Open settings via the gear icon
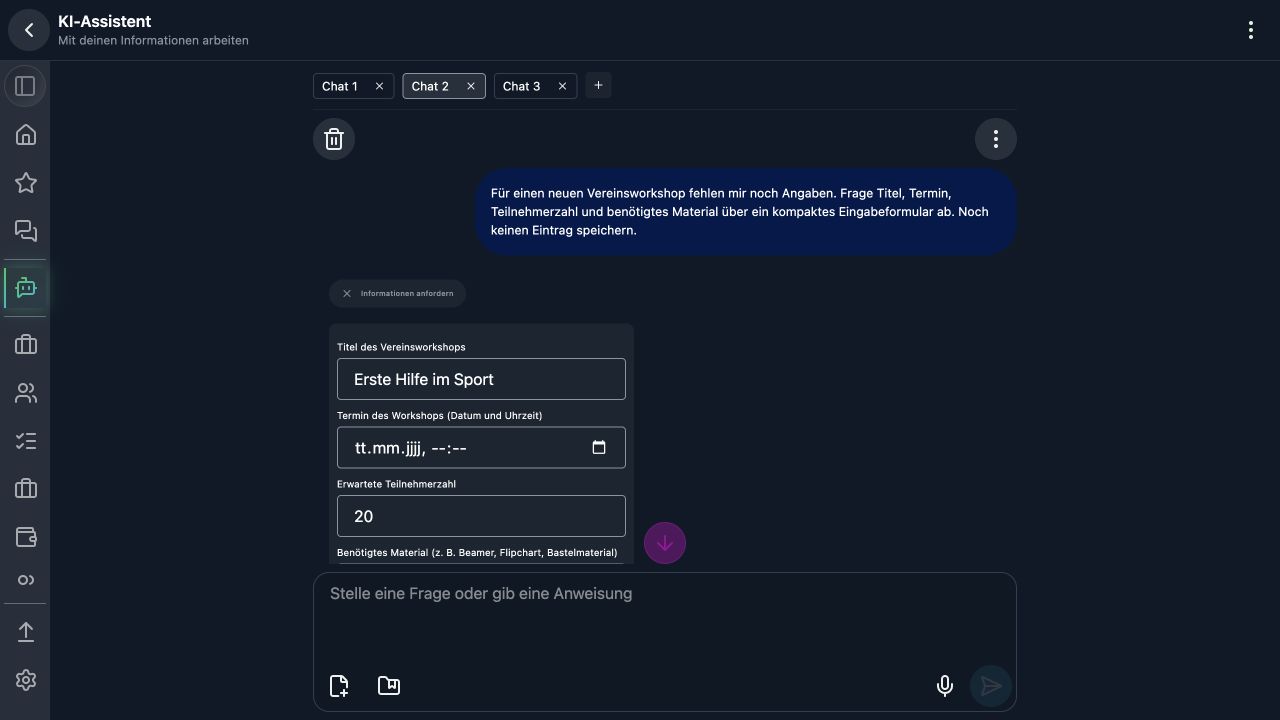Viewport: 1280px width, 720px height. pyautogui.click(x=26, y=680)
